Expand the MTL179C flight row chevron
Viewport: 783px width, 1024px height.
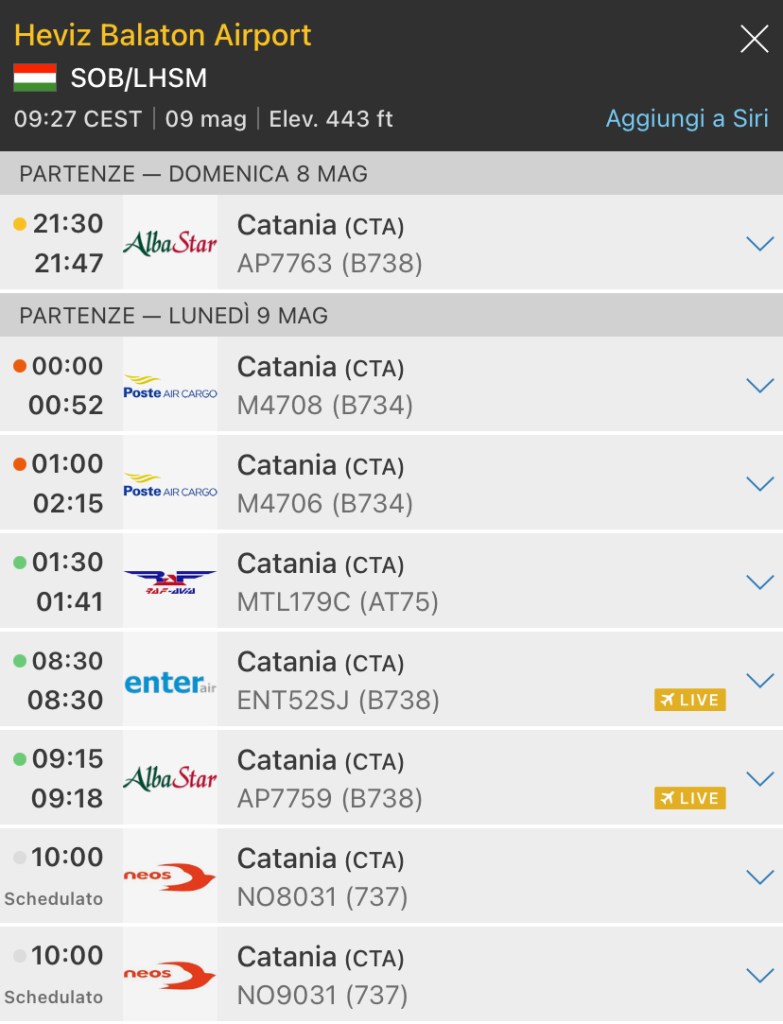(x=760, y=582)
